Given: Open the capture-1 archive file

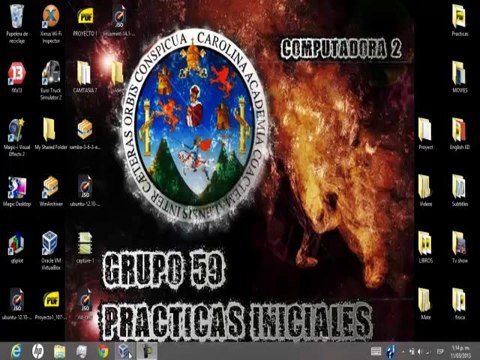Looking at the screenshot, I should click(x=85, y=248).
